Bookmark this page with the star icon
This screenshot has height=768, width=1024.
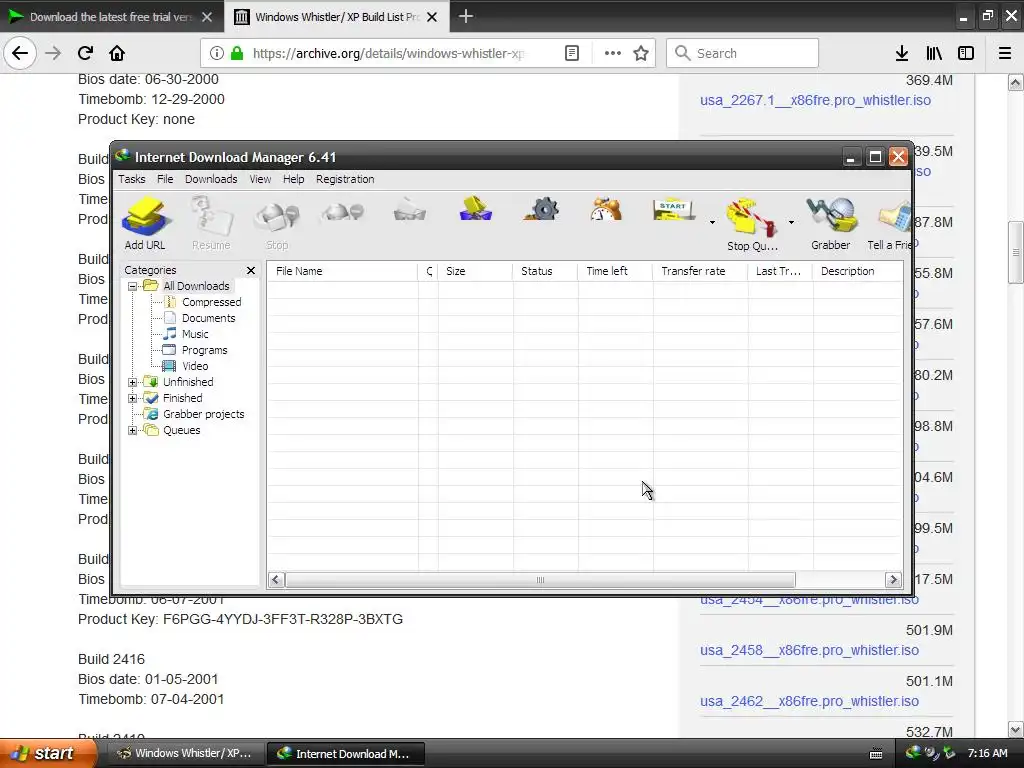click(641, 54)
